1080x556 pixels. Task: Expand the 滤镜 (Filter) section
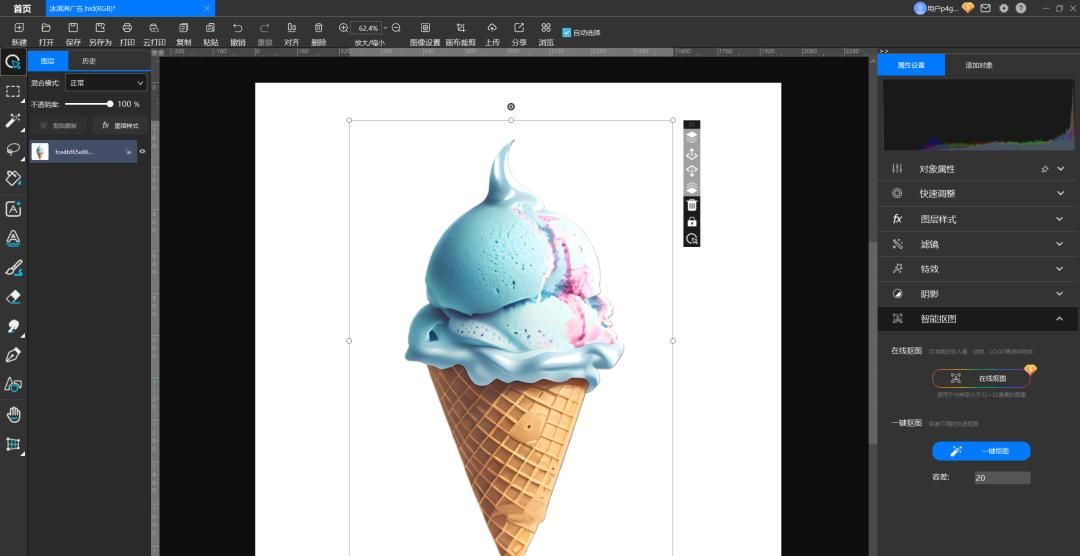coord(1060,244)
